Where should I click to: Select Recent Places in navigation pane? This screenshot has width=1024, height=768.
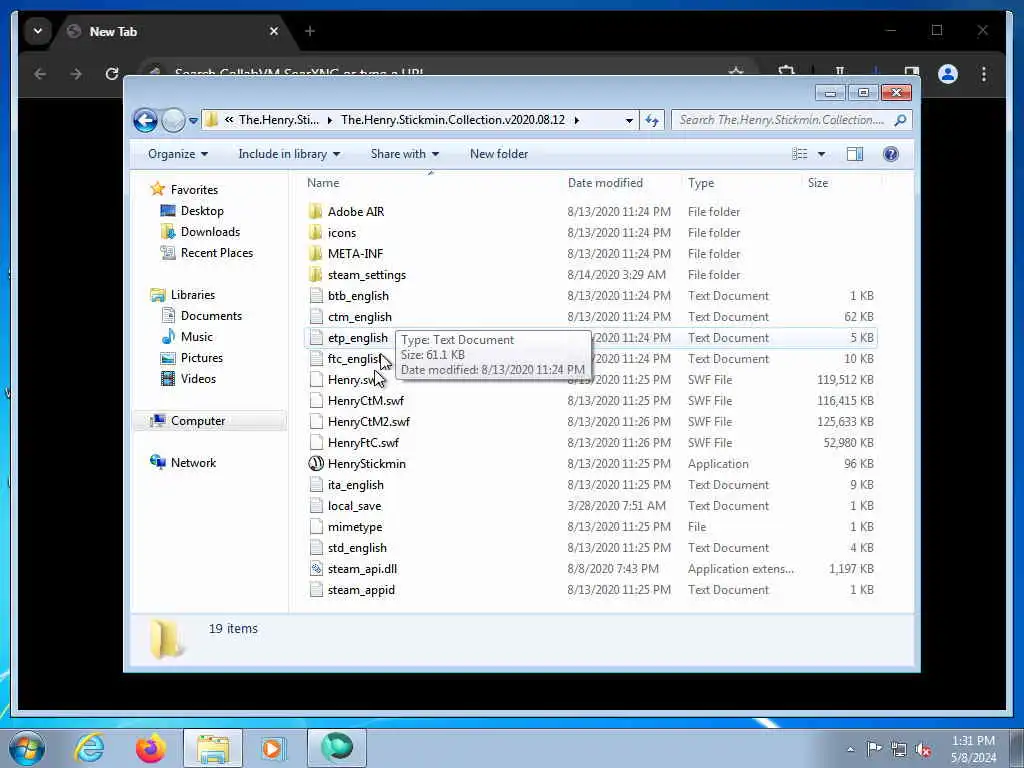217,253
